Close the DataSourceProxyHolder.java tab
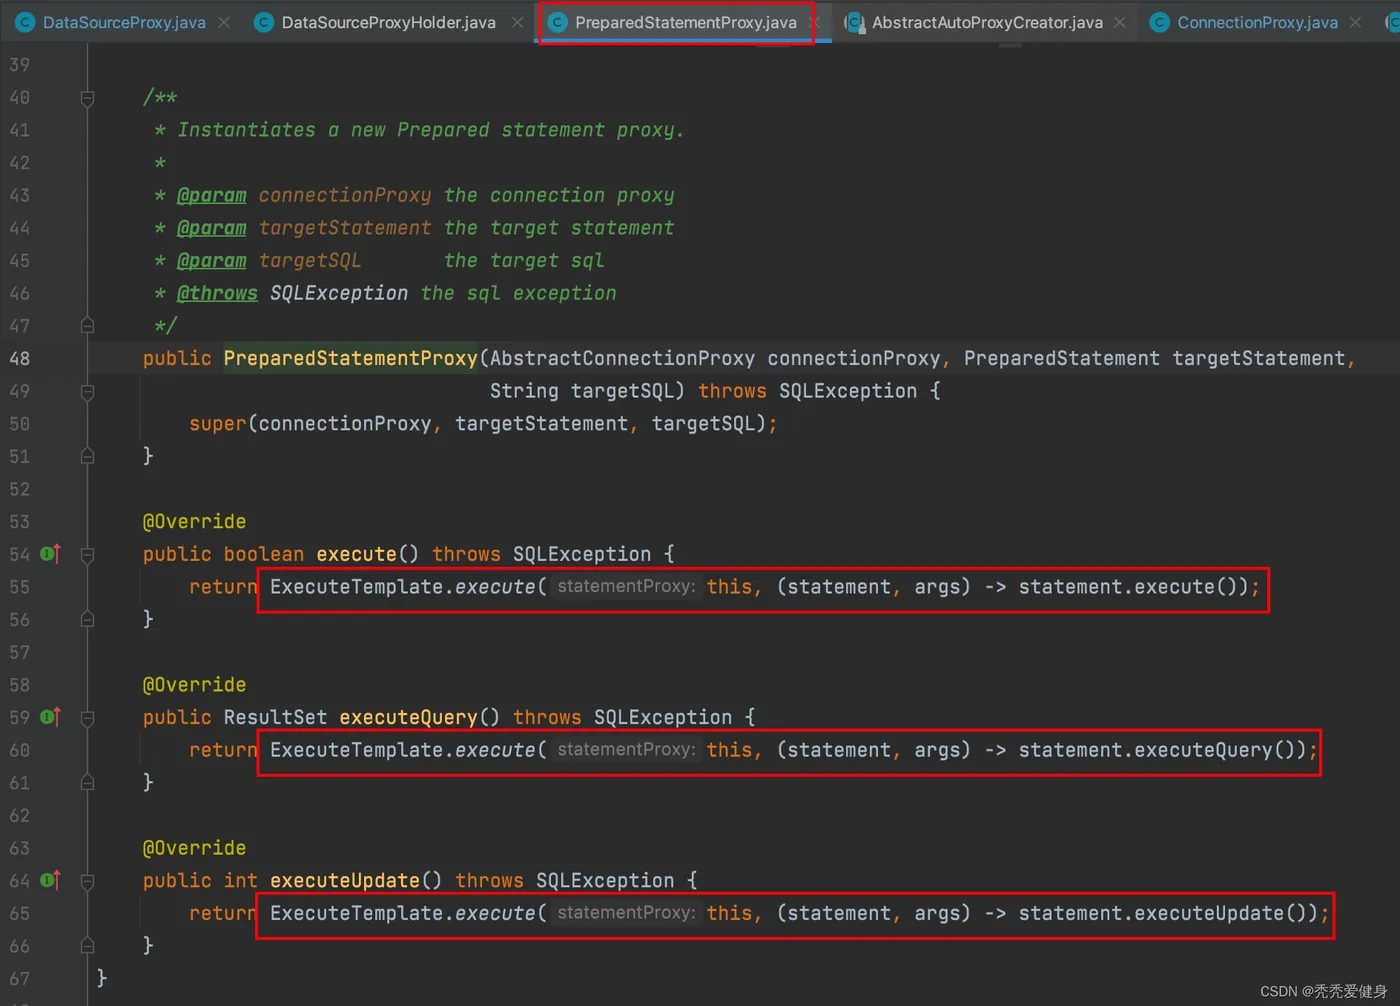Viewport: 1400px width, 1006px height. (x=517, y=22)
